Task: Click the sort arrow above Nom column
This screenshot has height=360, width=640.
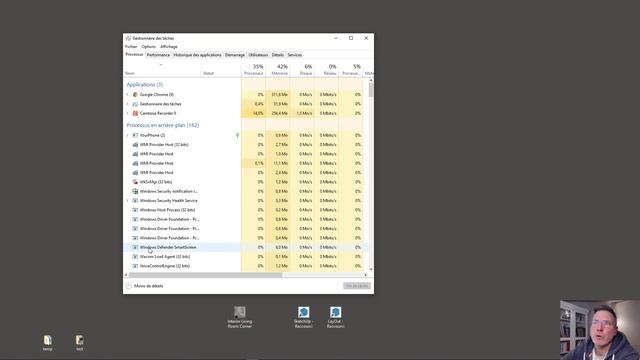Action: tap(161, 65)
